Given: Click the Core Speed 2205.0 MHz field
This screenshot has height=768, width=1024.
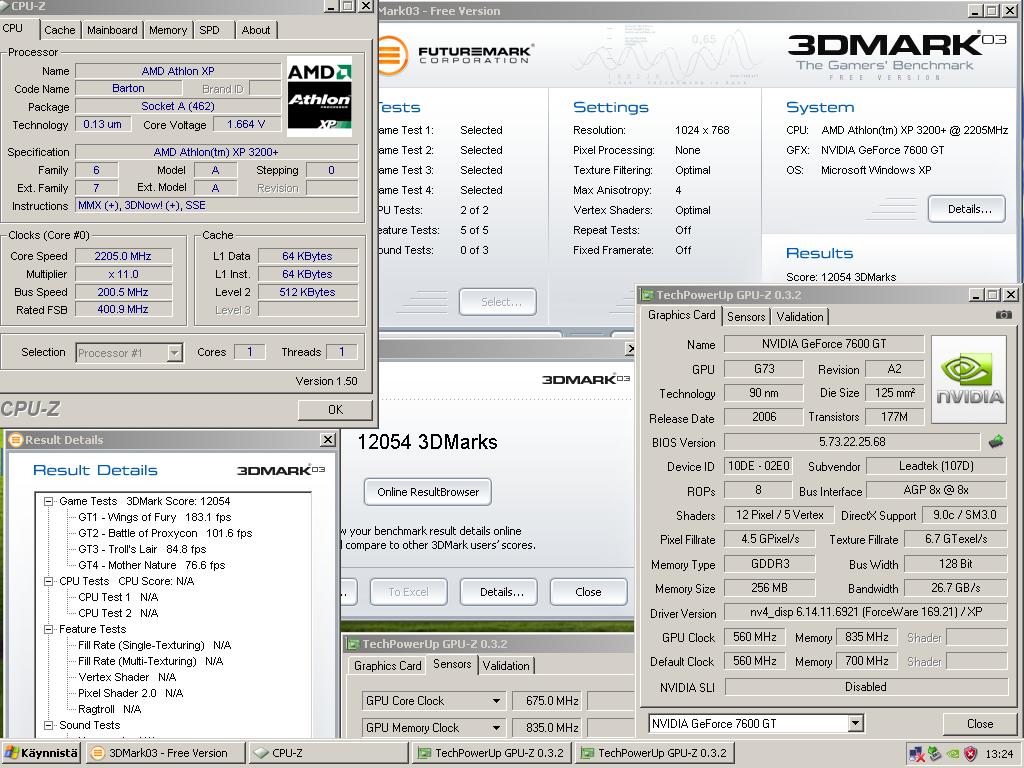Looking at the screenshot, I should [x=123, y=256].
